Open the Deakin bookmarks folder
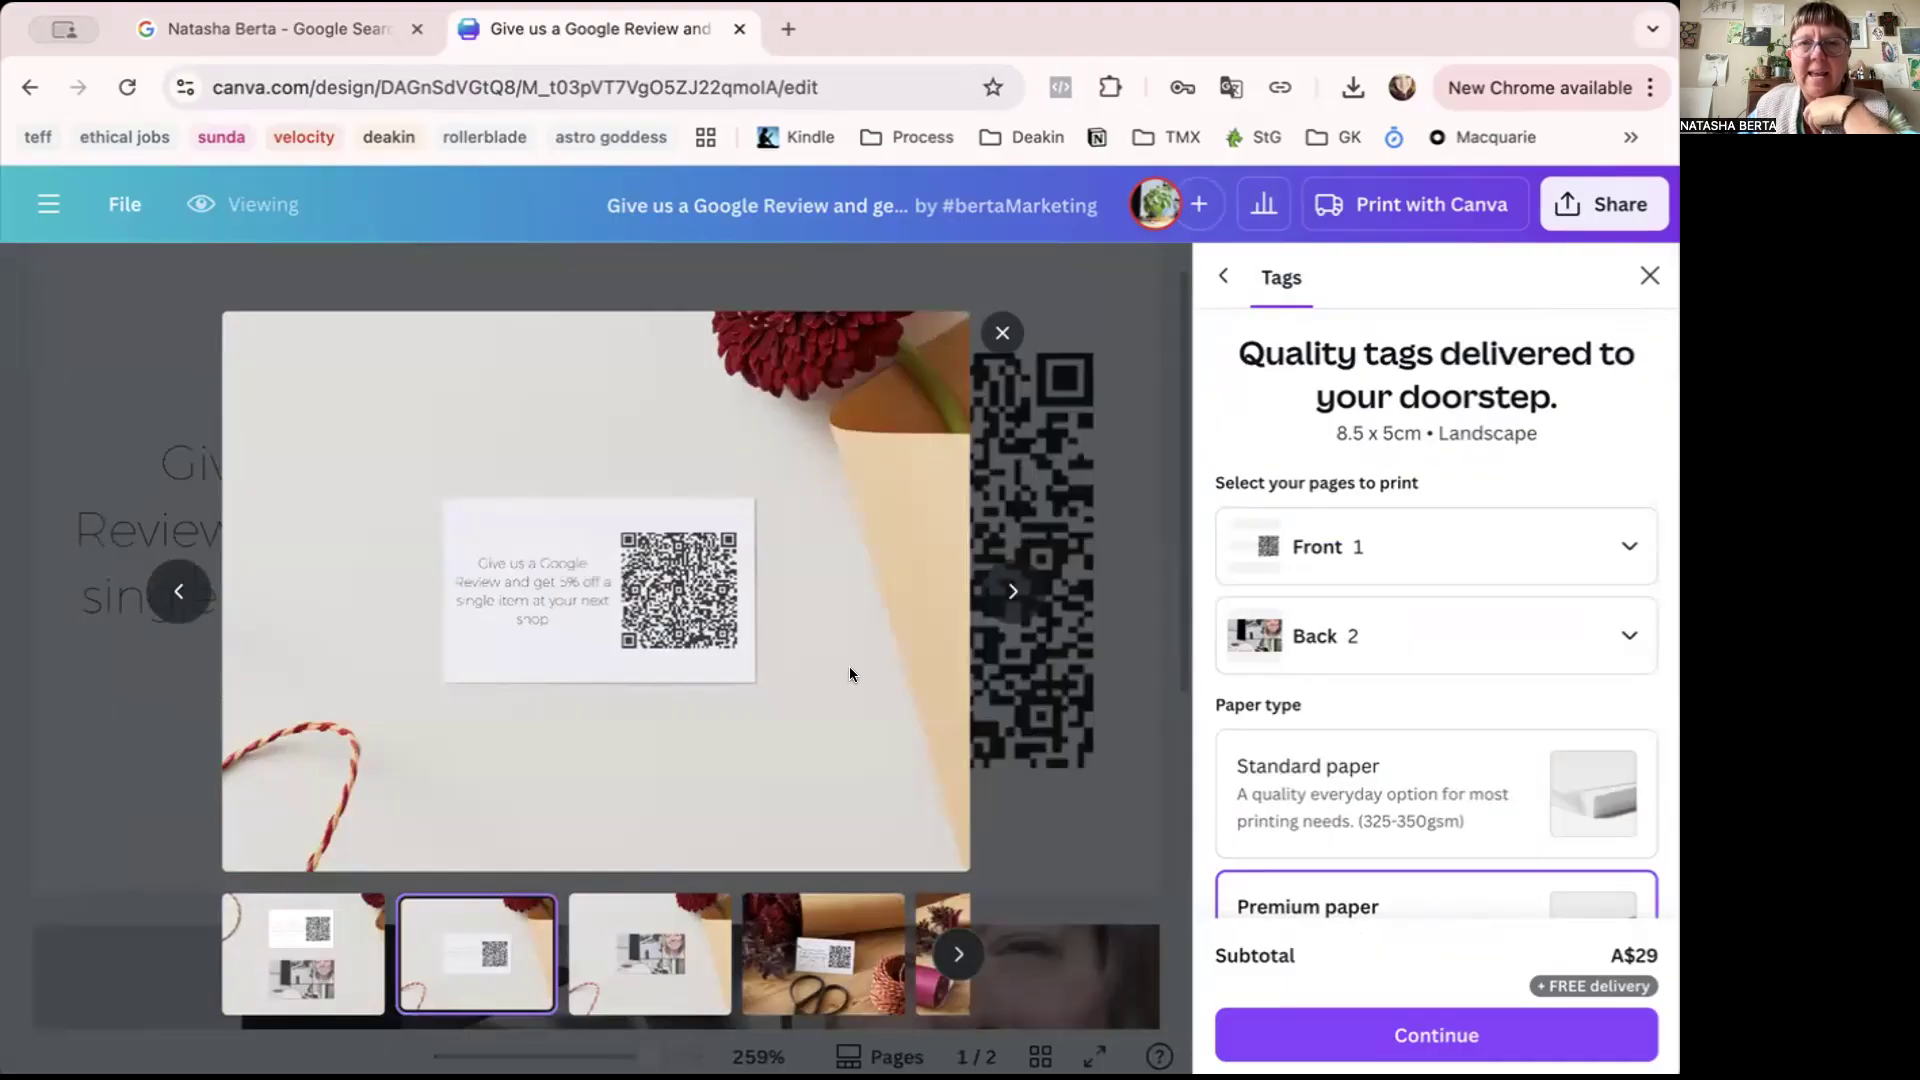 [1021, 137]
